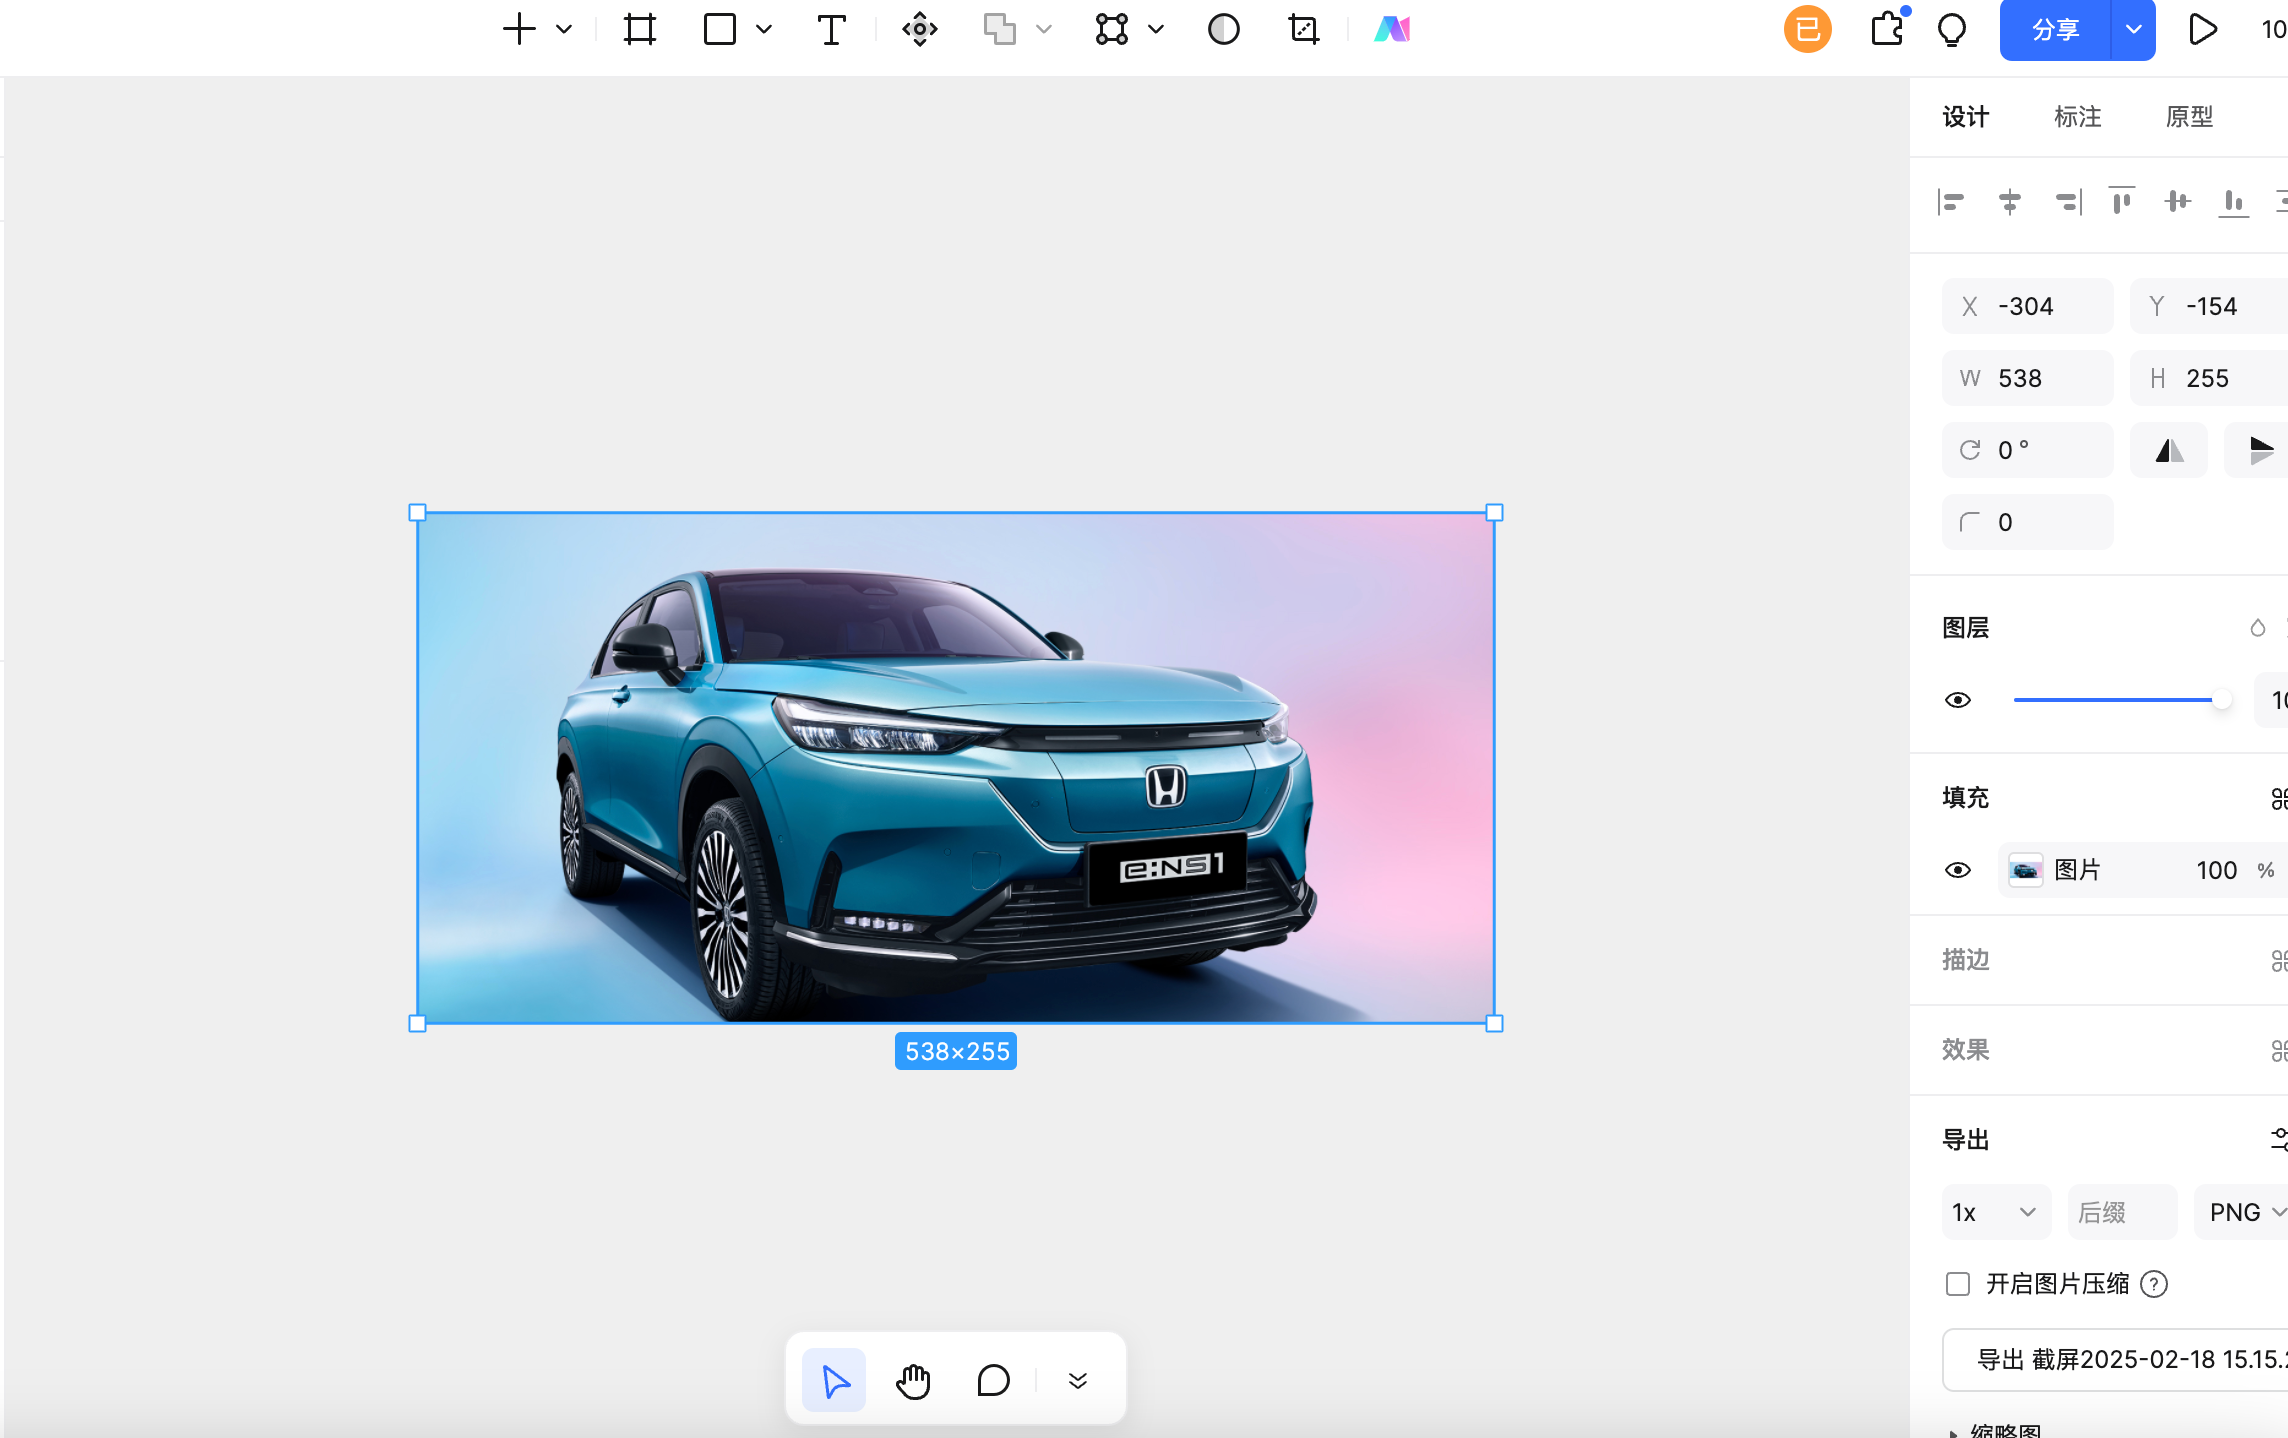
Task: Click the image compression help icon
Action: point(2154,1284)
